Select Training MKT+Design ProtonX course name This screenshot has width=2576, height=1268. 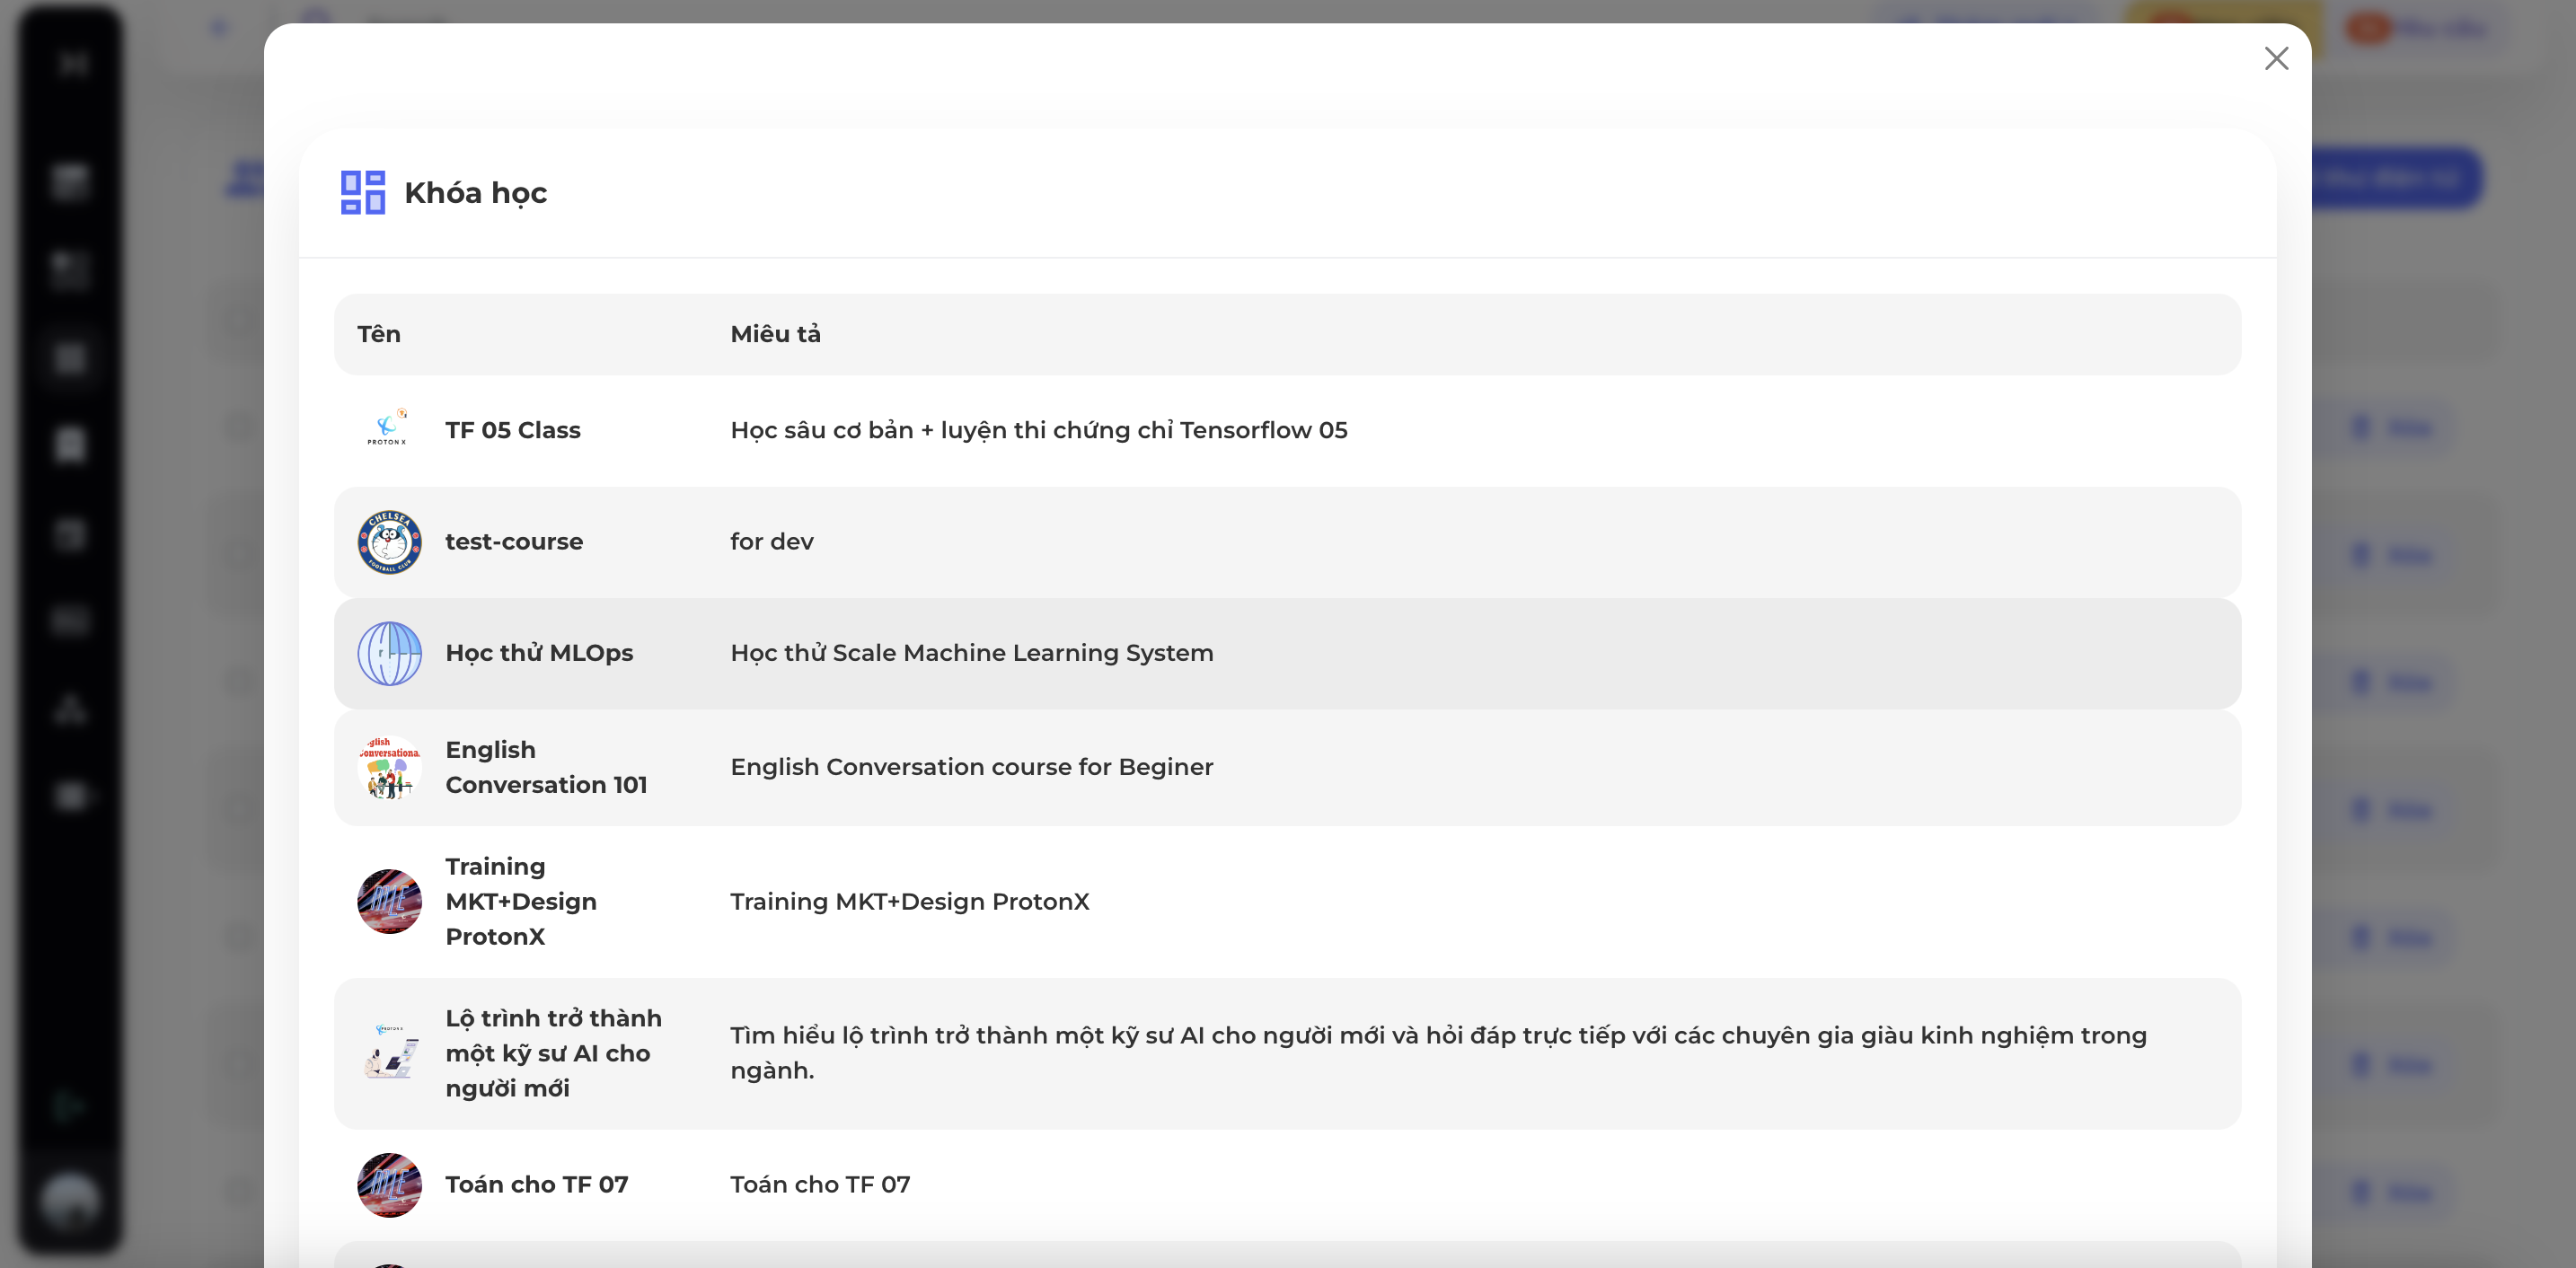pyautogui.click(x=520, y=901)
